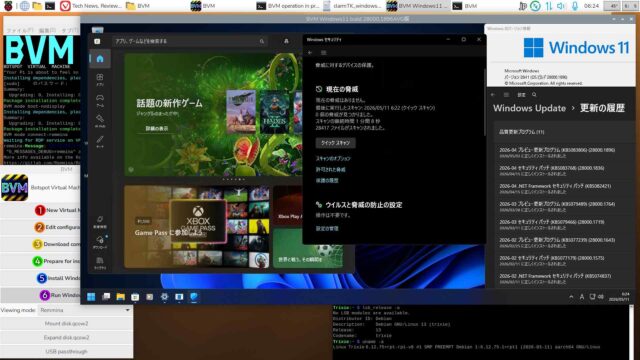Open スキャンのオプション link
640x360 pixels.
coord(333,159)
